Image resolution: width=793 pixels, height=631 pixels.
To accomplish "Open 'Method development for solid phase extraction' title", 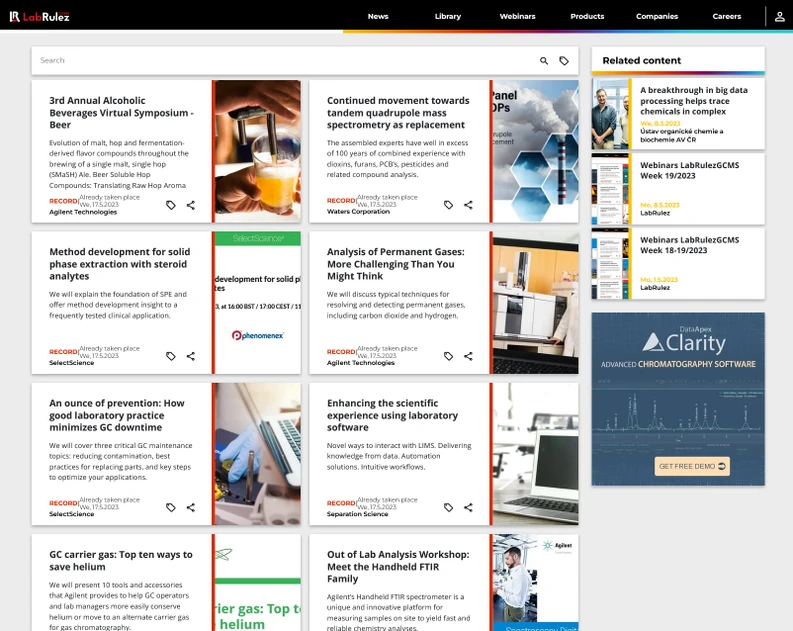I will pos(120,264).
